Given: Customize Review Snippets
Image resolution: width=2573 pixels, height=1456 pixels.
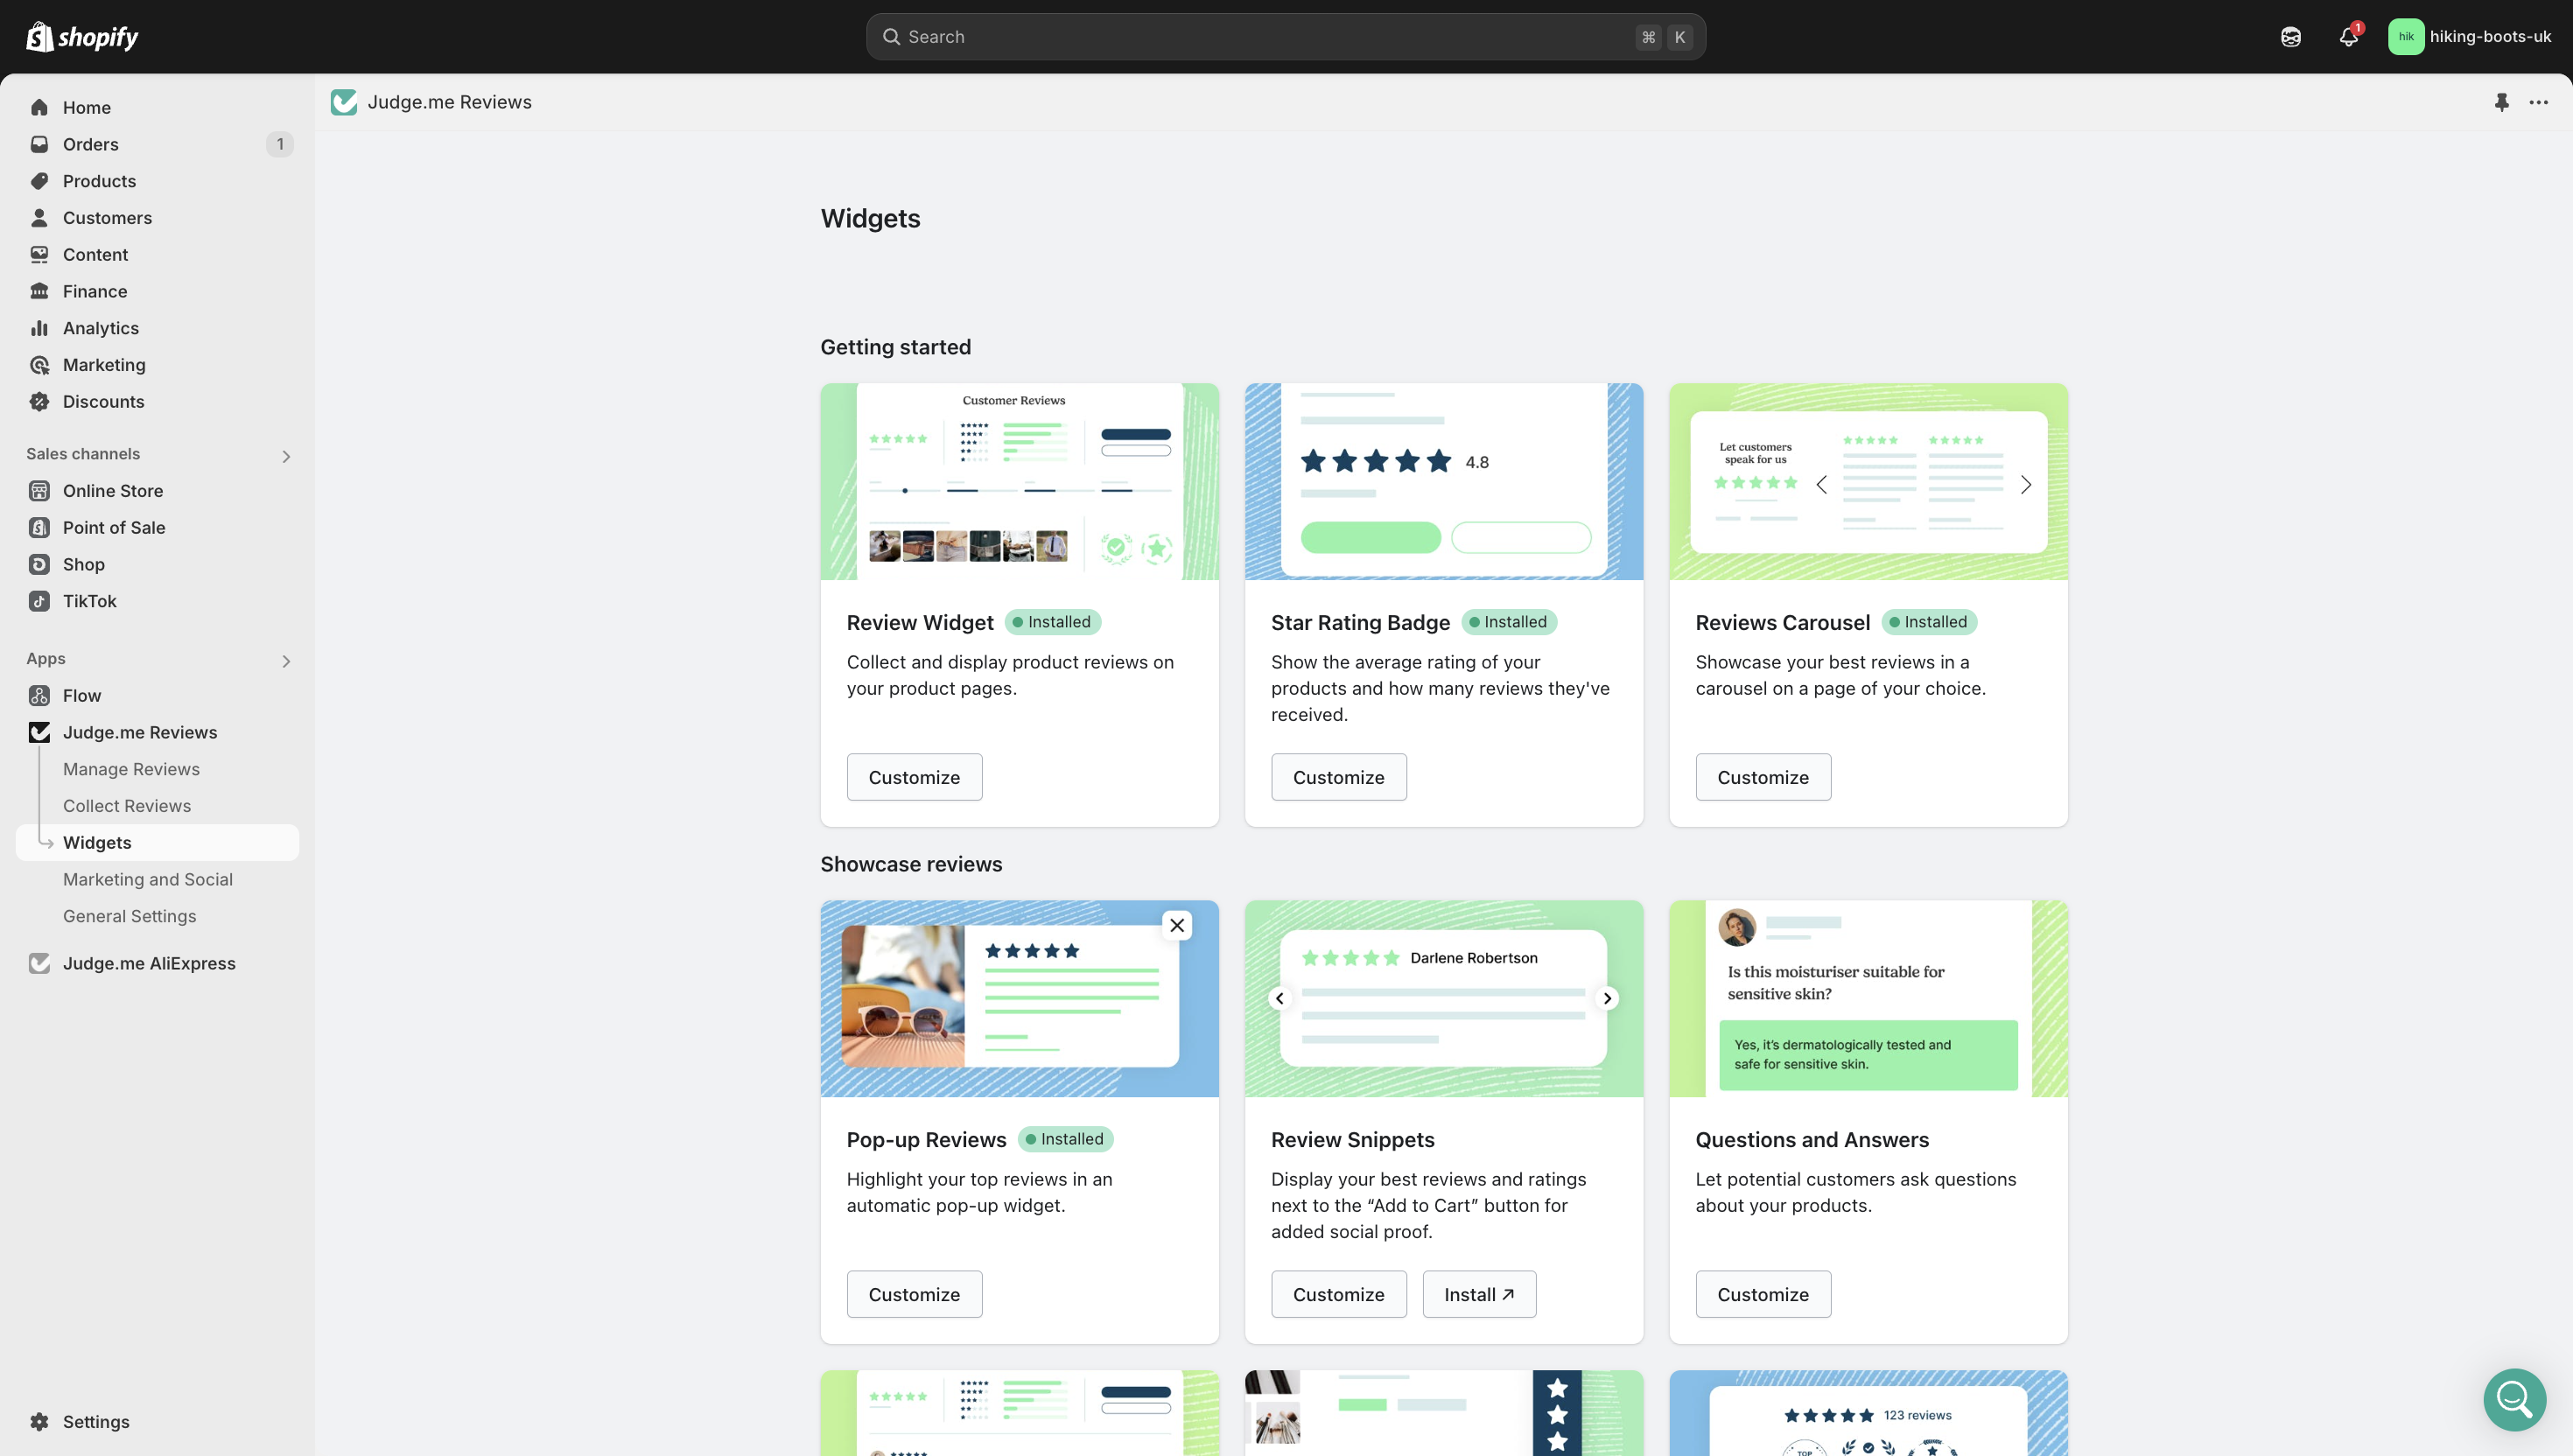Looking at the screenshot, I should coord(1338,1294).
